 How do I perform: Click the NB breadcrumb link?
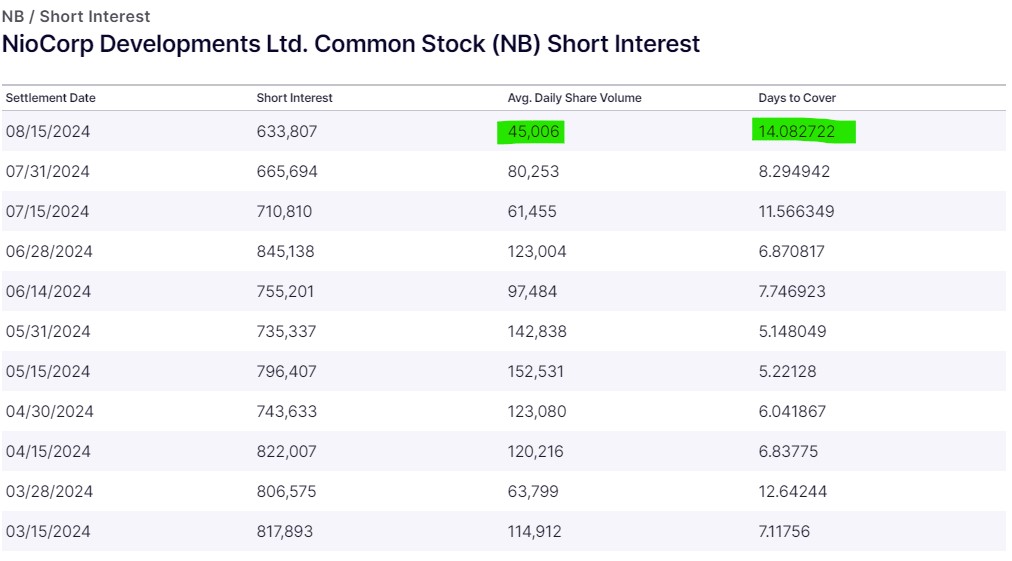(x=13, y=16)
